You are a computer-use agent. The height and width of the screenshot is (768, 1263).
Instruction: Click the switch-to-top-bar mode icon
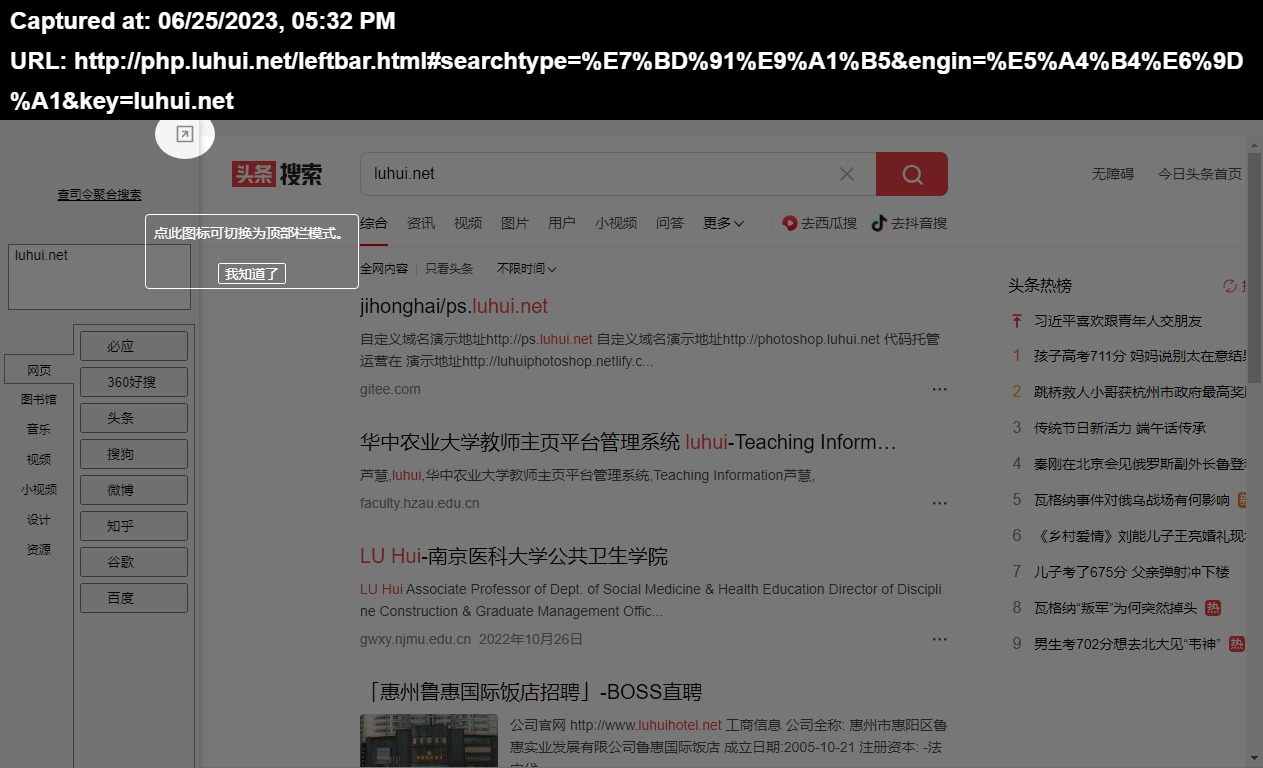[185, 134]
